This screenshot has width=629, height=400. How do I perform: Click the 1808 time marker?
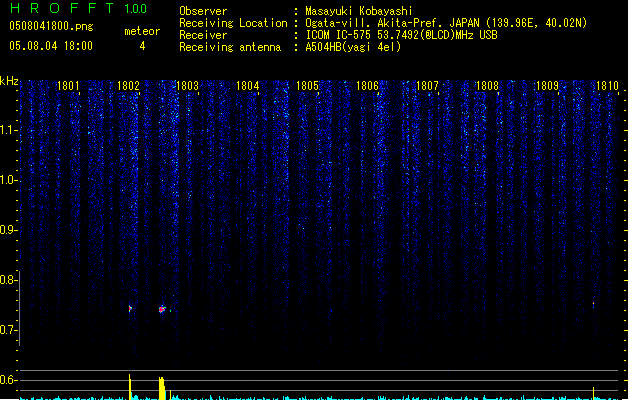pos(487,86)
